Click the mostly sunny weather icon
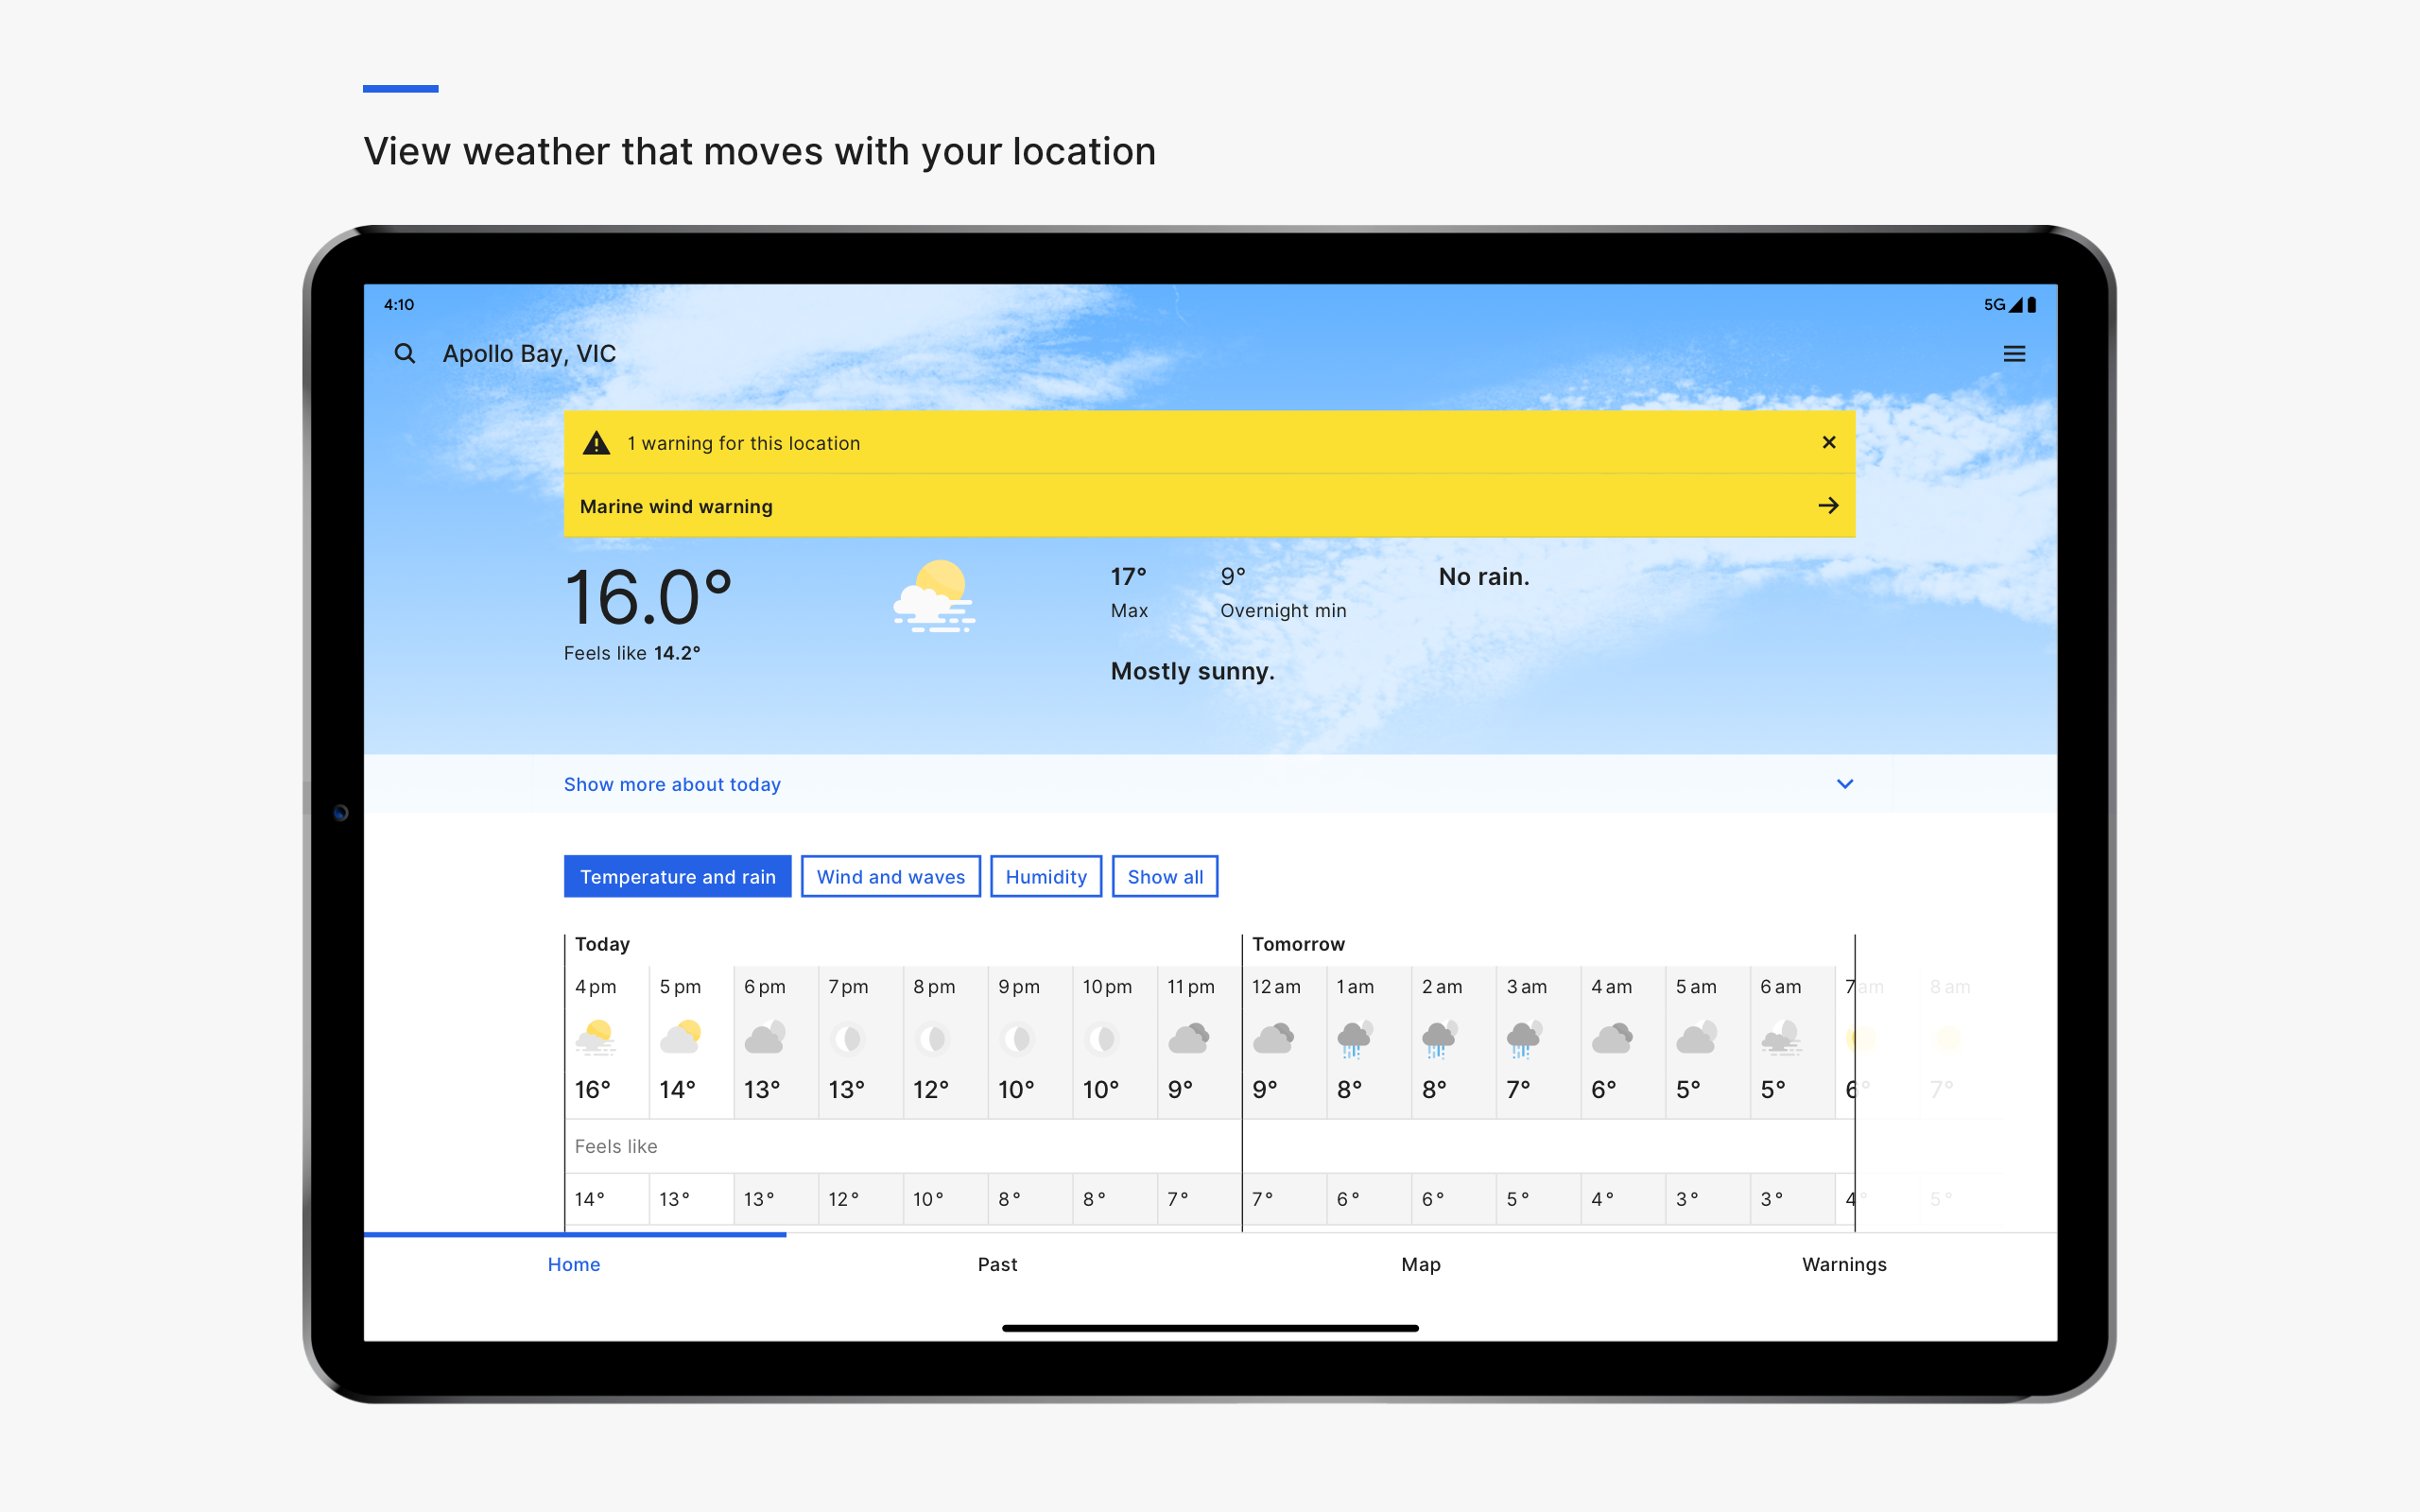This screenshot has height=1512, width=2420. [934, 597]
